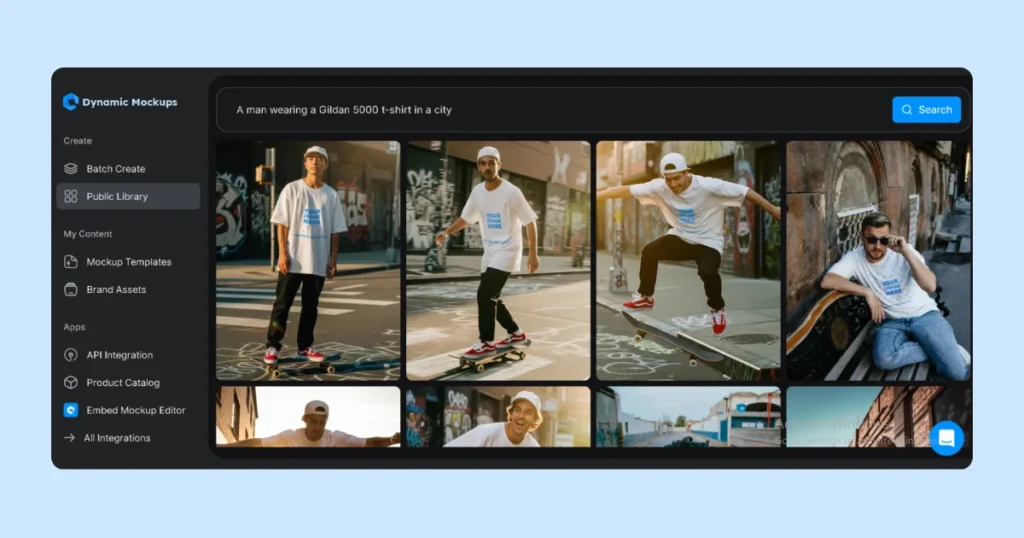Image resolution: width=1024 pixels, height=538 pixels.
Task: Choose the skateboard jump trick mockup
Action: pyautogui.click(x=688, y=260)
